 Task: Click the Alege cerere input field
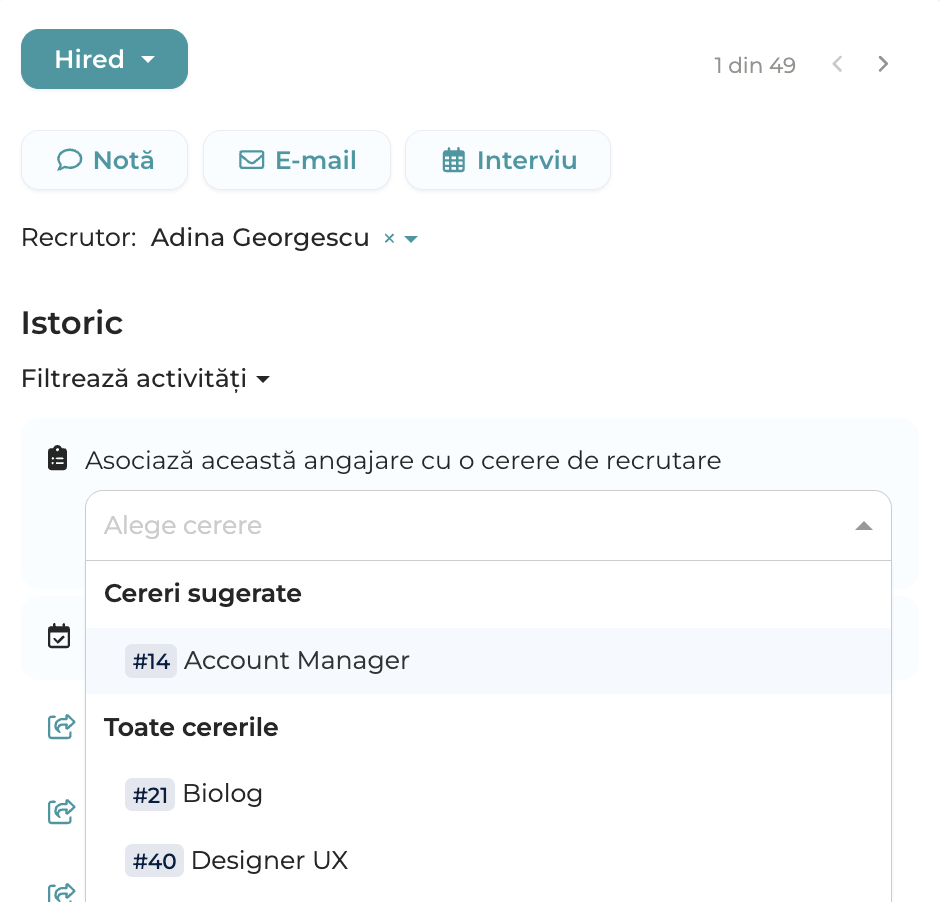[488, 526]
